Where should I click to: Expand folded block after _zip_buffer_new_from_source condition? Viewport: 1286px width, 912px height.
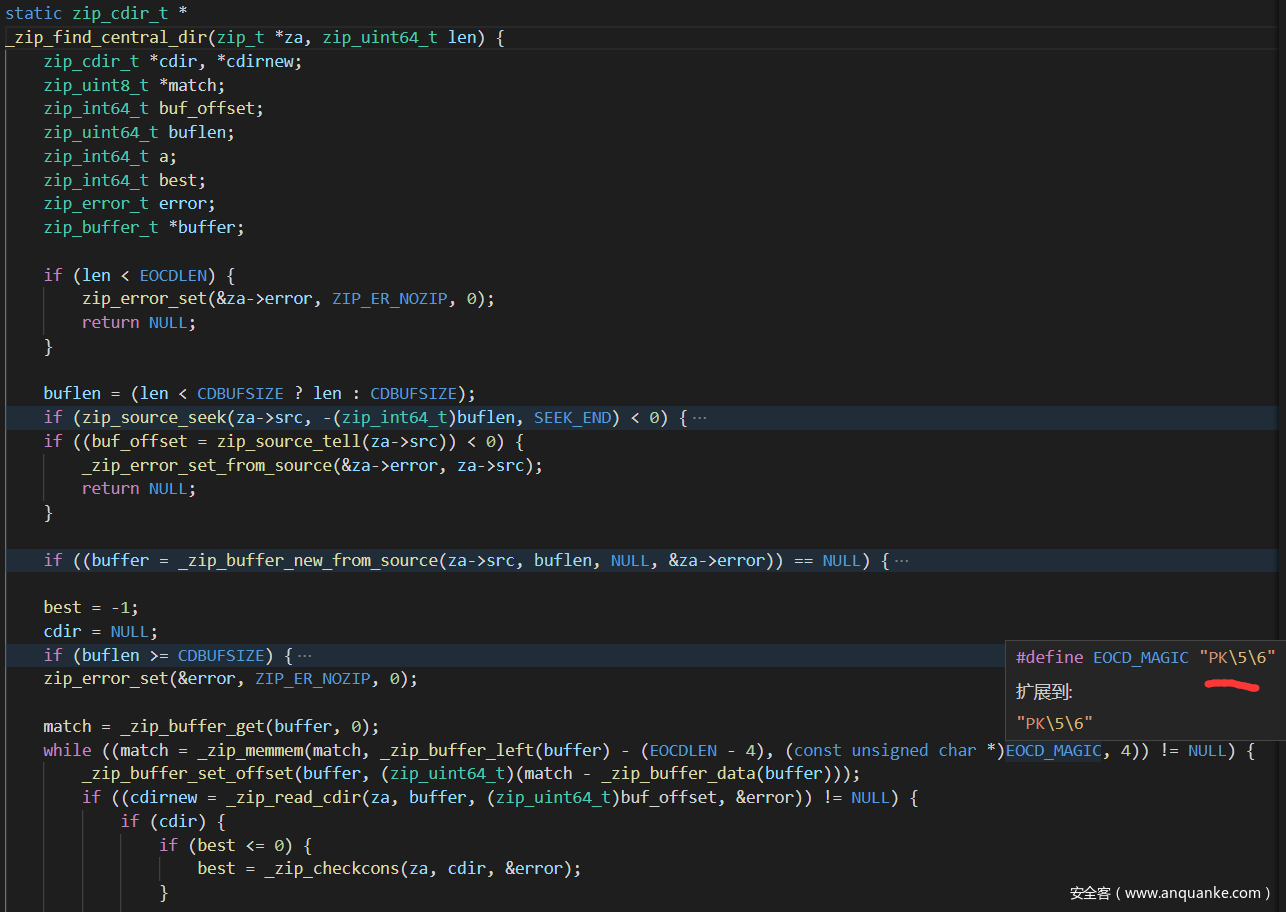901,561
